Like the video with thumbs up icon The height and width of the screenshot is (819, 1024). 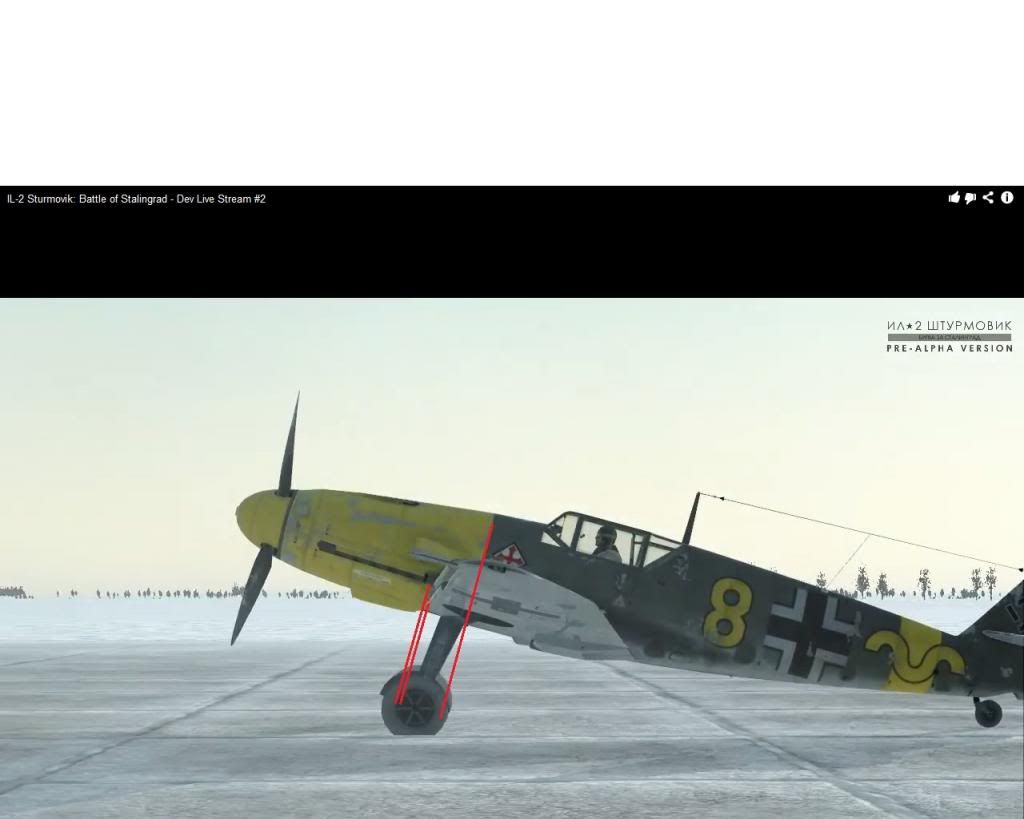click(x=953, y=198)
